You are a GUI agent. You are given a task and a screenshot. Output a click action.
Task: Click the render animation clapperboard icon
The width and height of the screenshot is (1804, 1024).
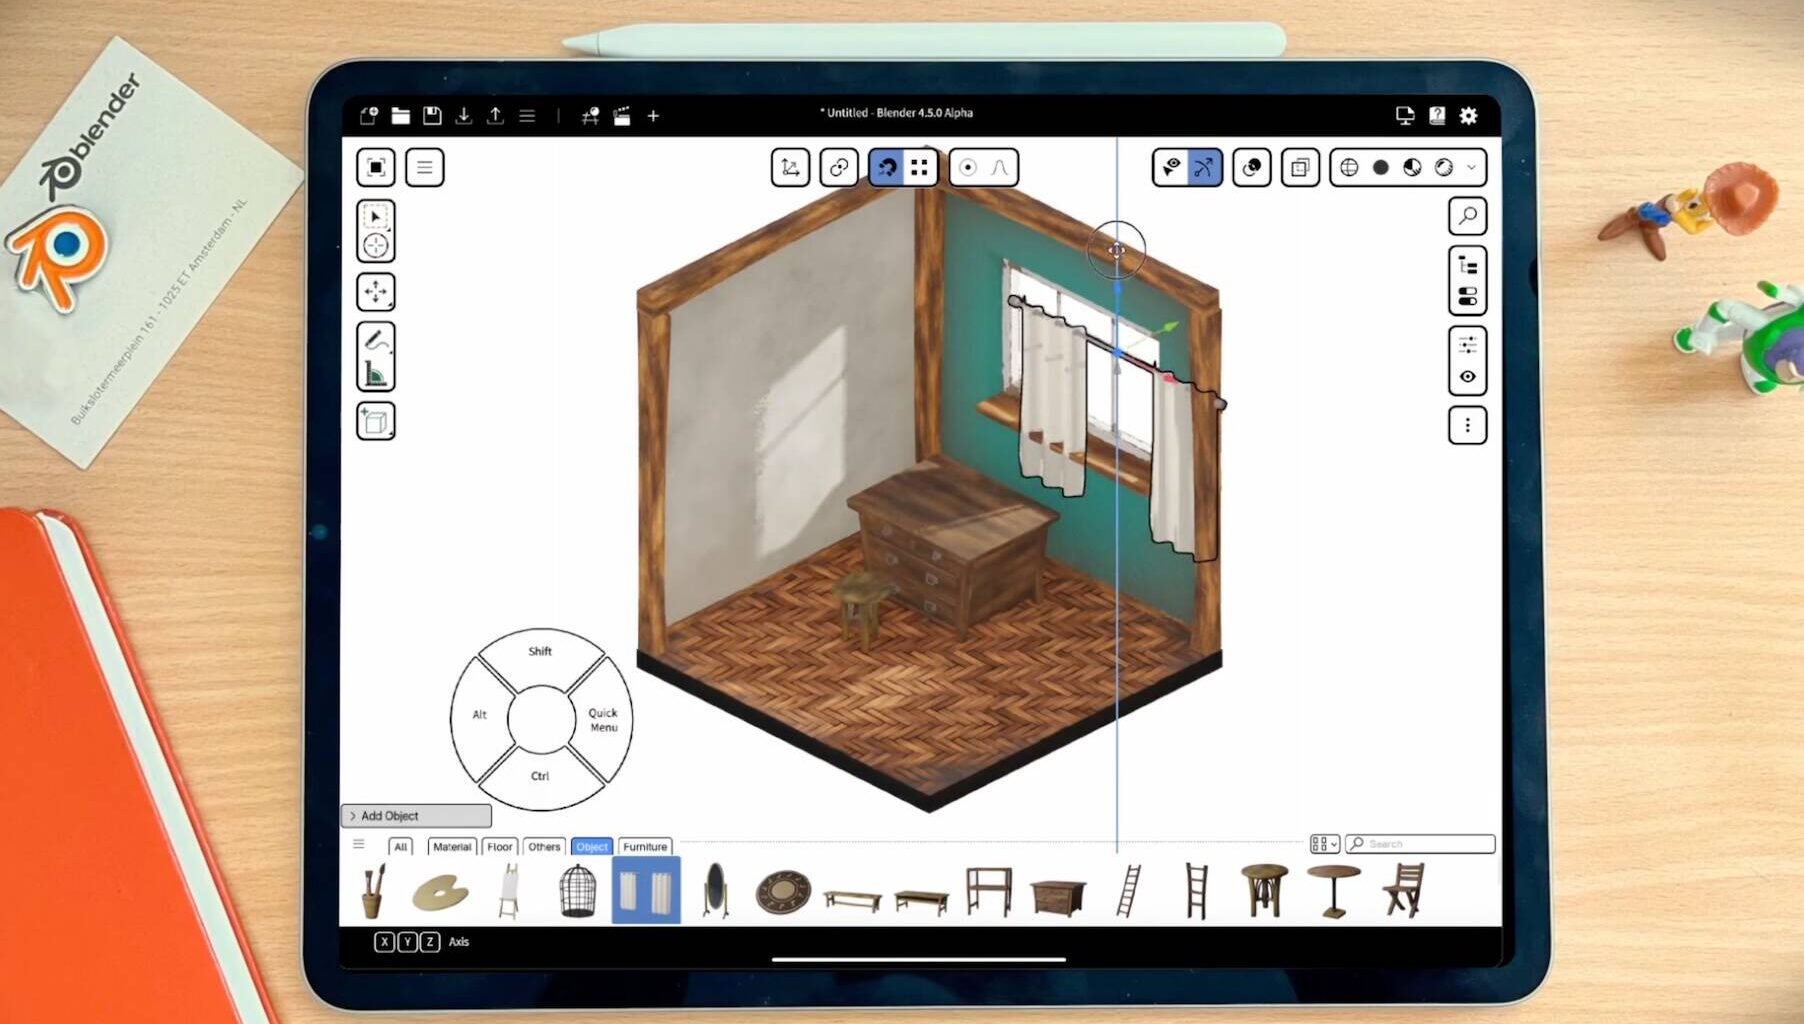(x=622, y=116)
